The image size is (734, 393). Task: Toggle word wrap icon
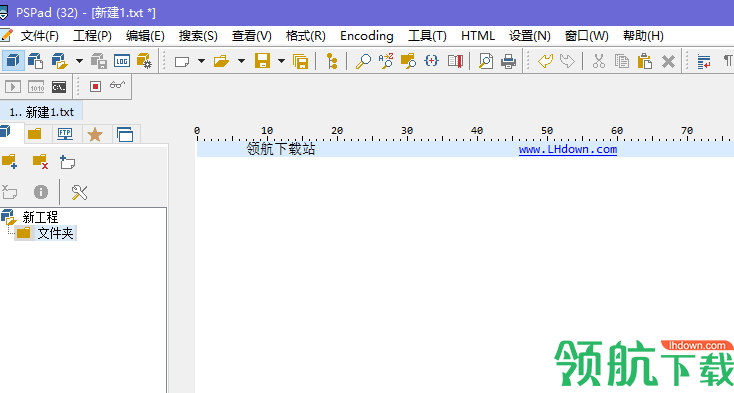[704, 61]
